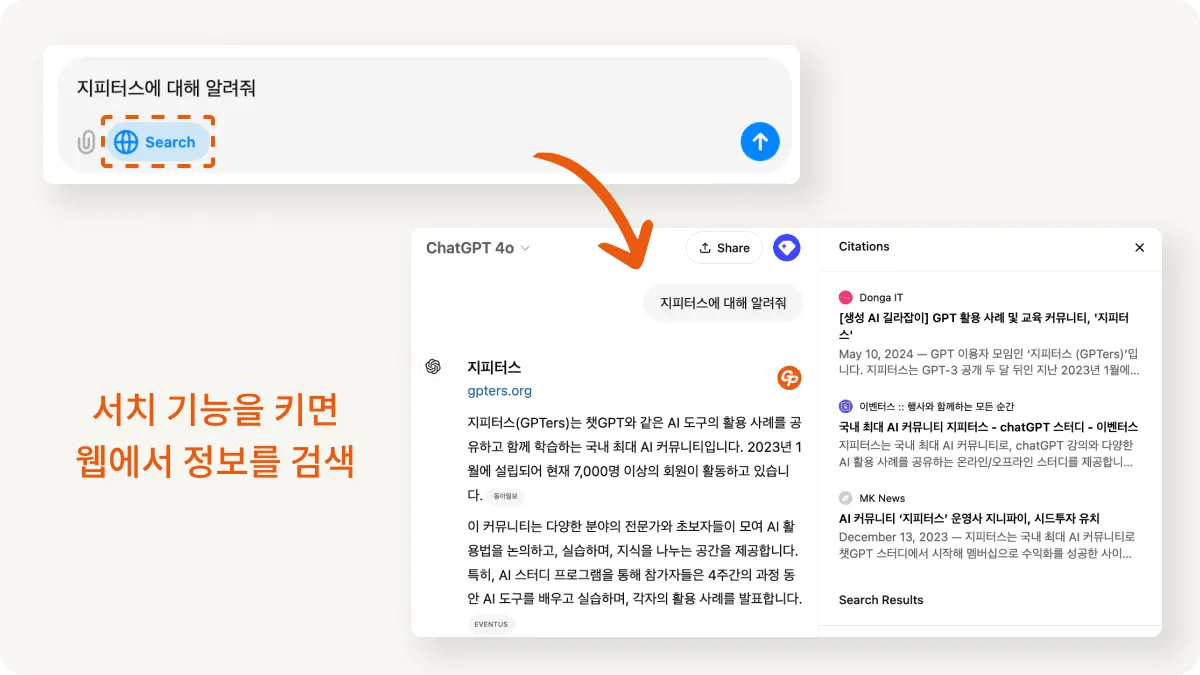Click the Donga IT source icon

tap(846, 298)
